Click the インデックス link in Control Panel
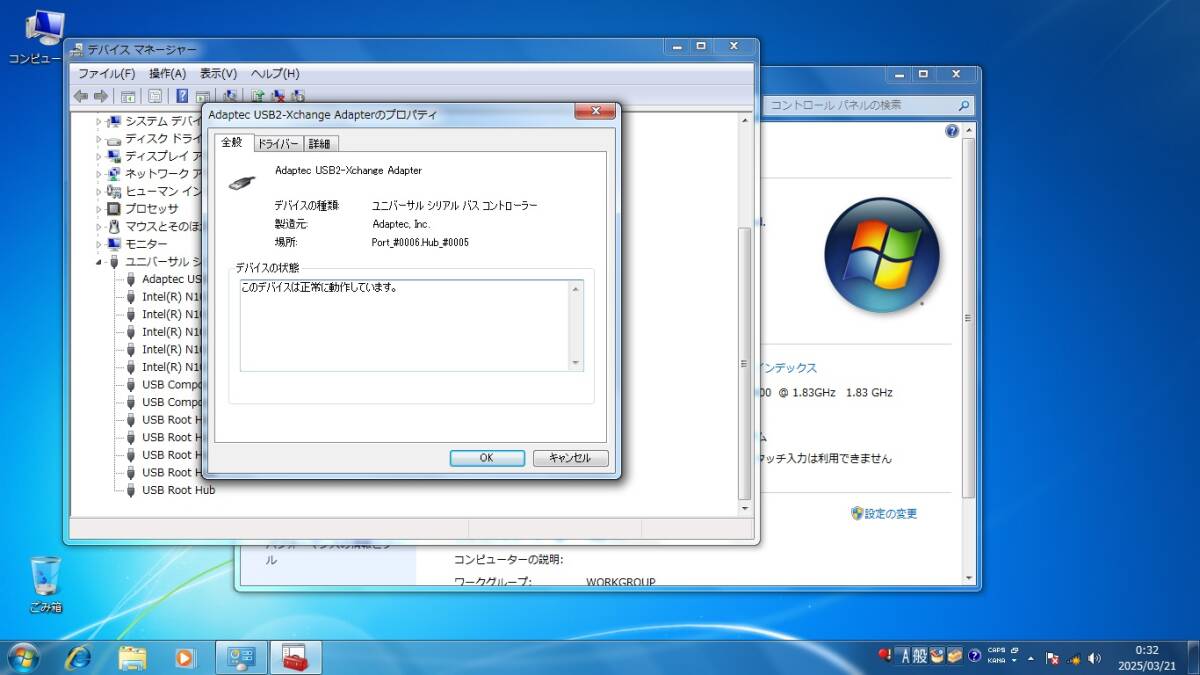 click(788, 368)
